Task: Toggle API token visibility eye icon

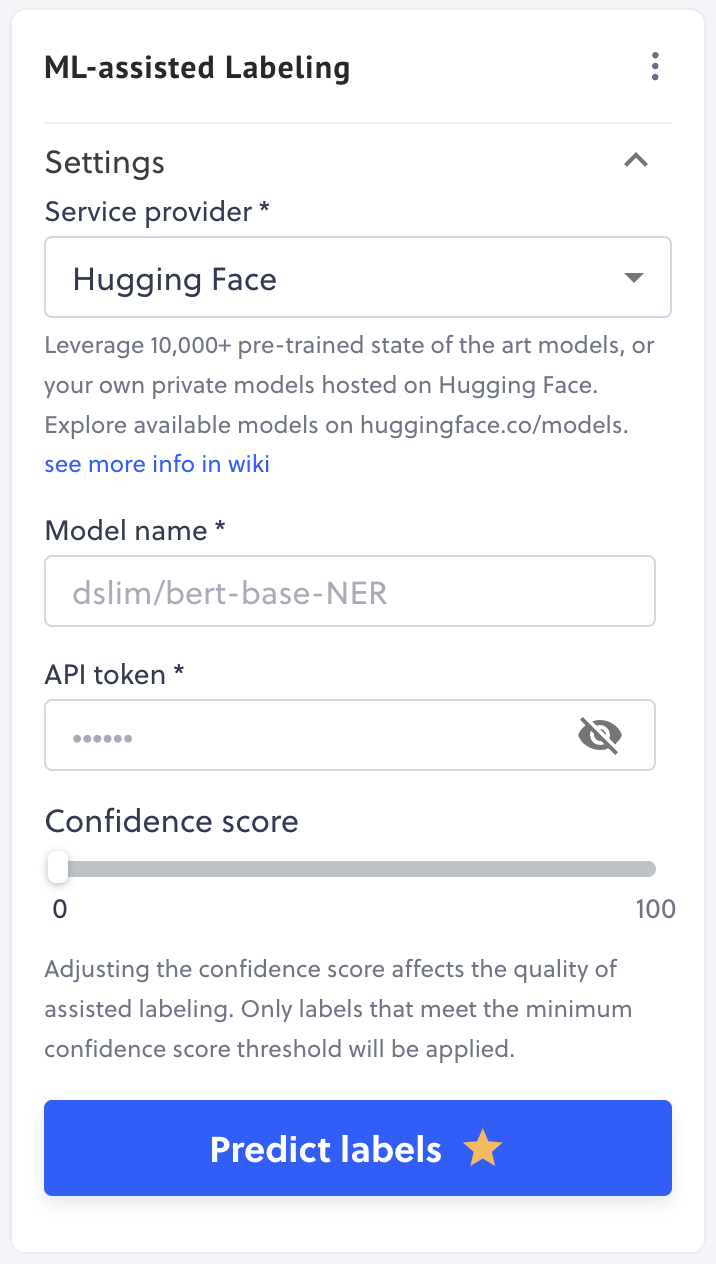Action: coord(600,736)
